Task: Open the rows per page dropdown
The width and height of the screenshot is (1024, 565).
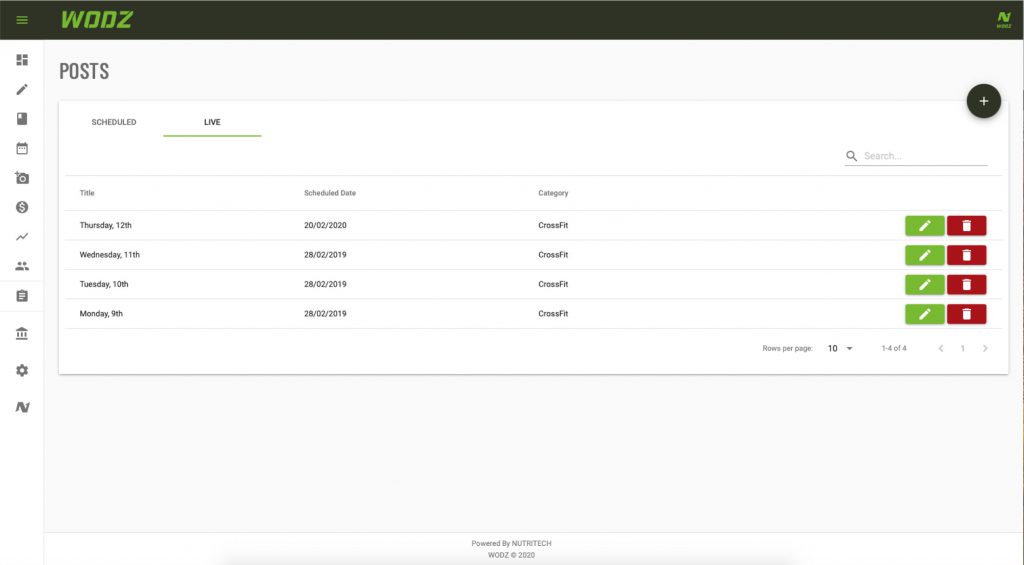Action: click(x=840, y=348)
